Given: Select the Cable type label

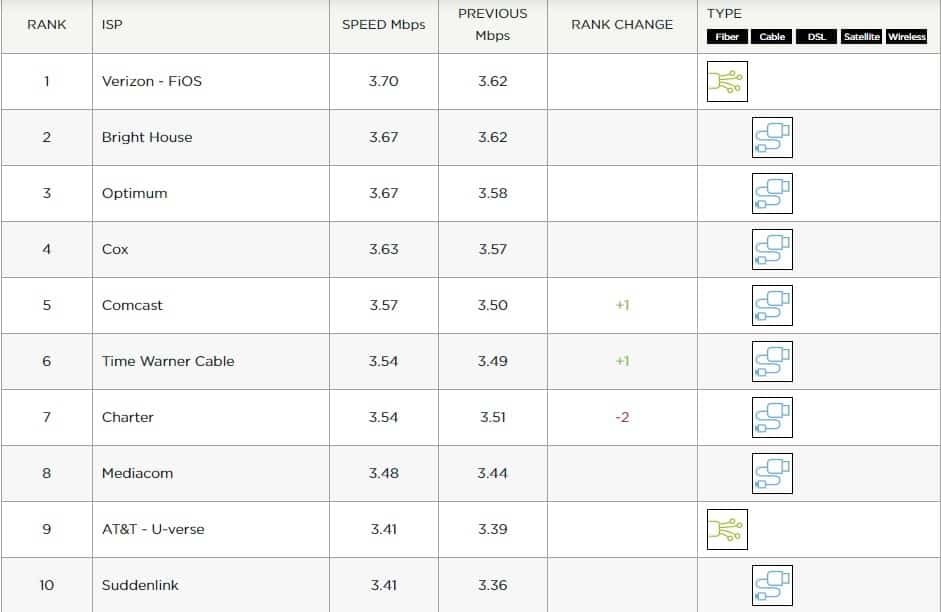Looking at the screenshot, I should click(772, 37).
